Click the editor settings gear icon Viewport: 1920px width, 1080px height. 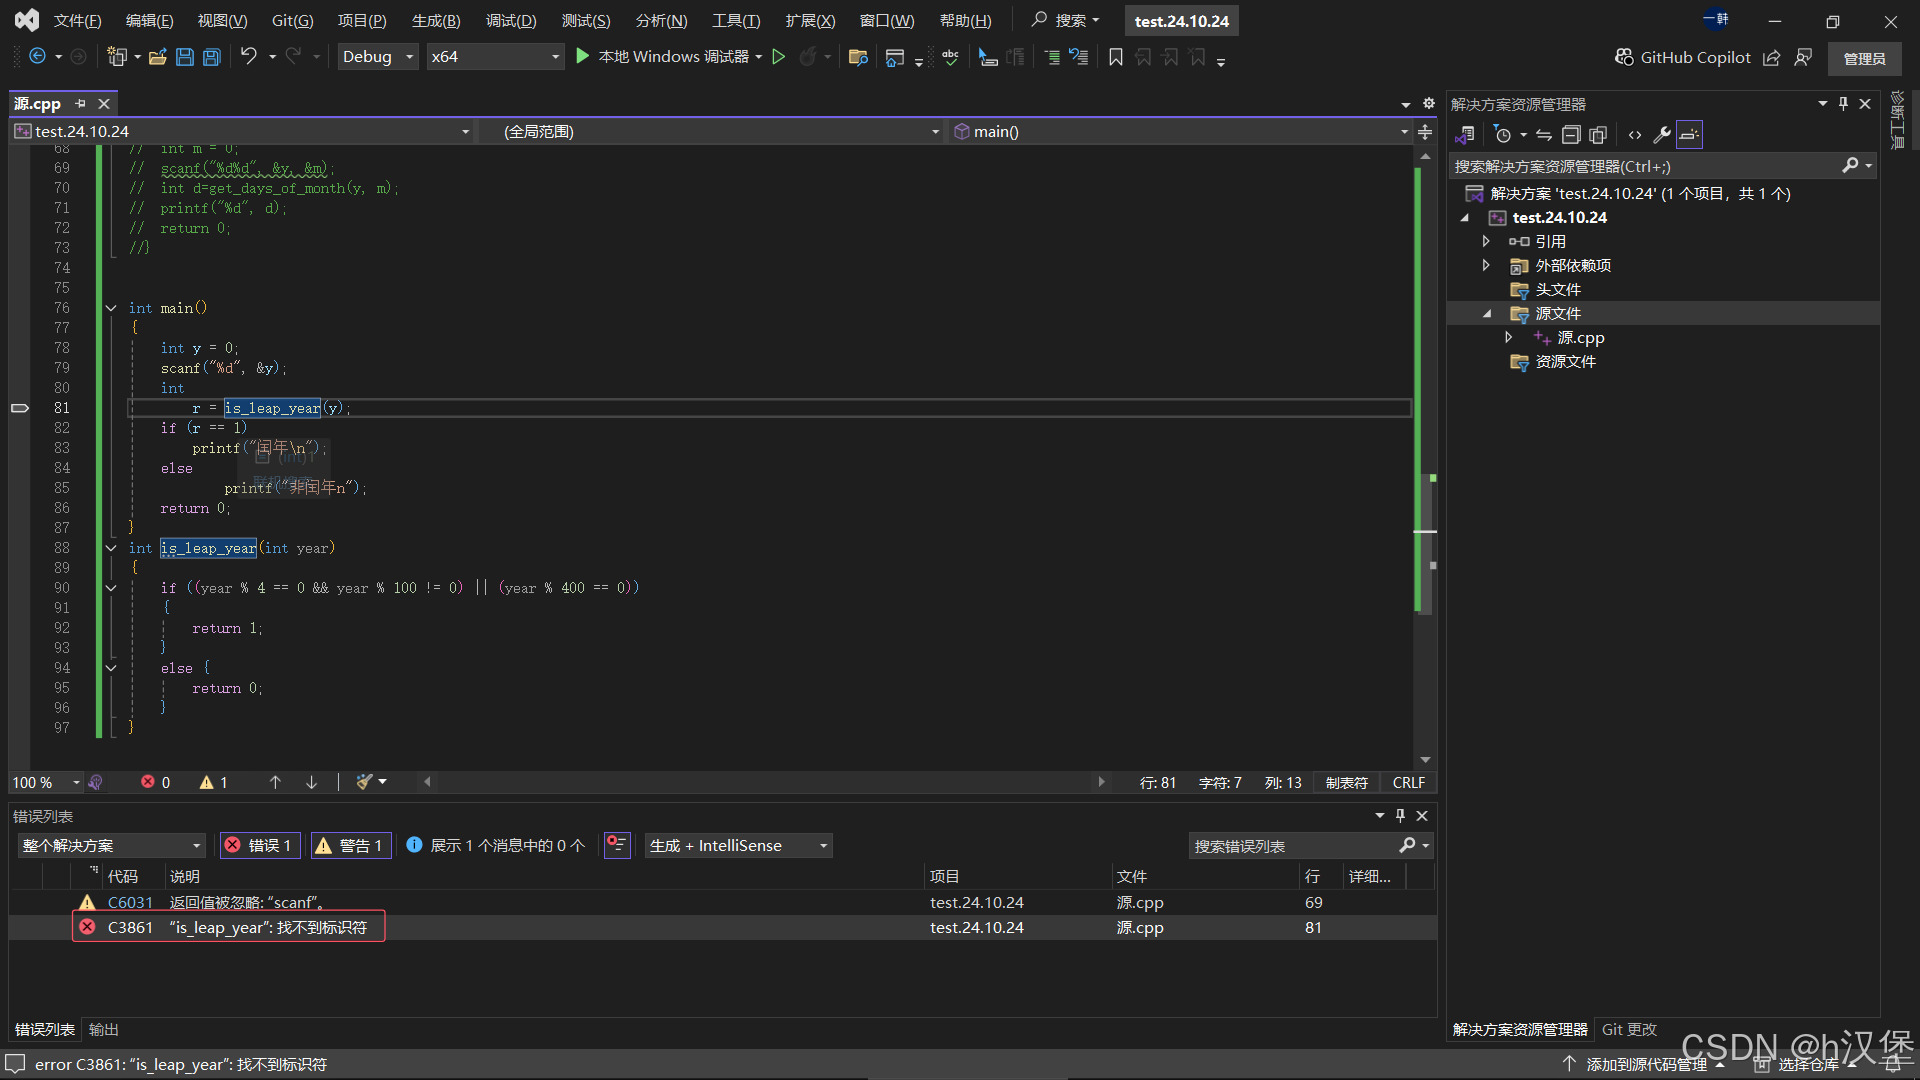[1429, 104]
